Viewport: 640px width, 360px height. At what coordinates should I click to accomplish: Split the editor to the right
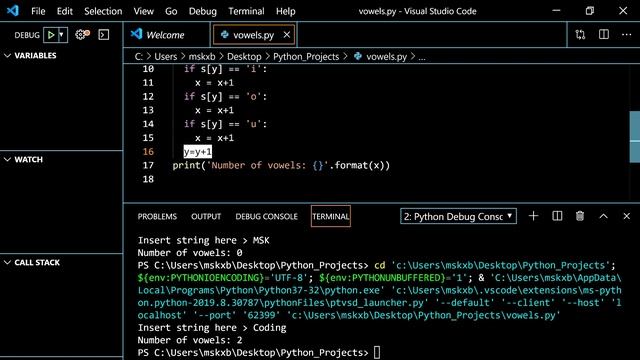click(604, 35)
